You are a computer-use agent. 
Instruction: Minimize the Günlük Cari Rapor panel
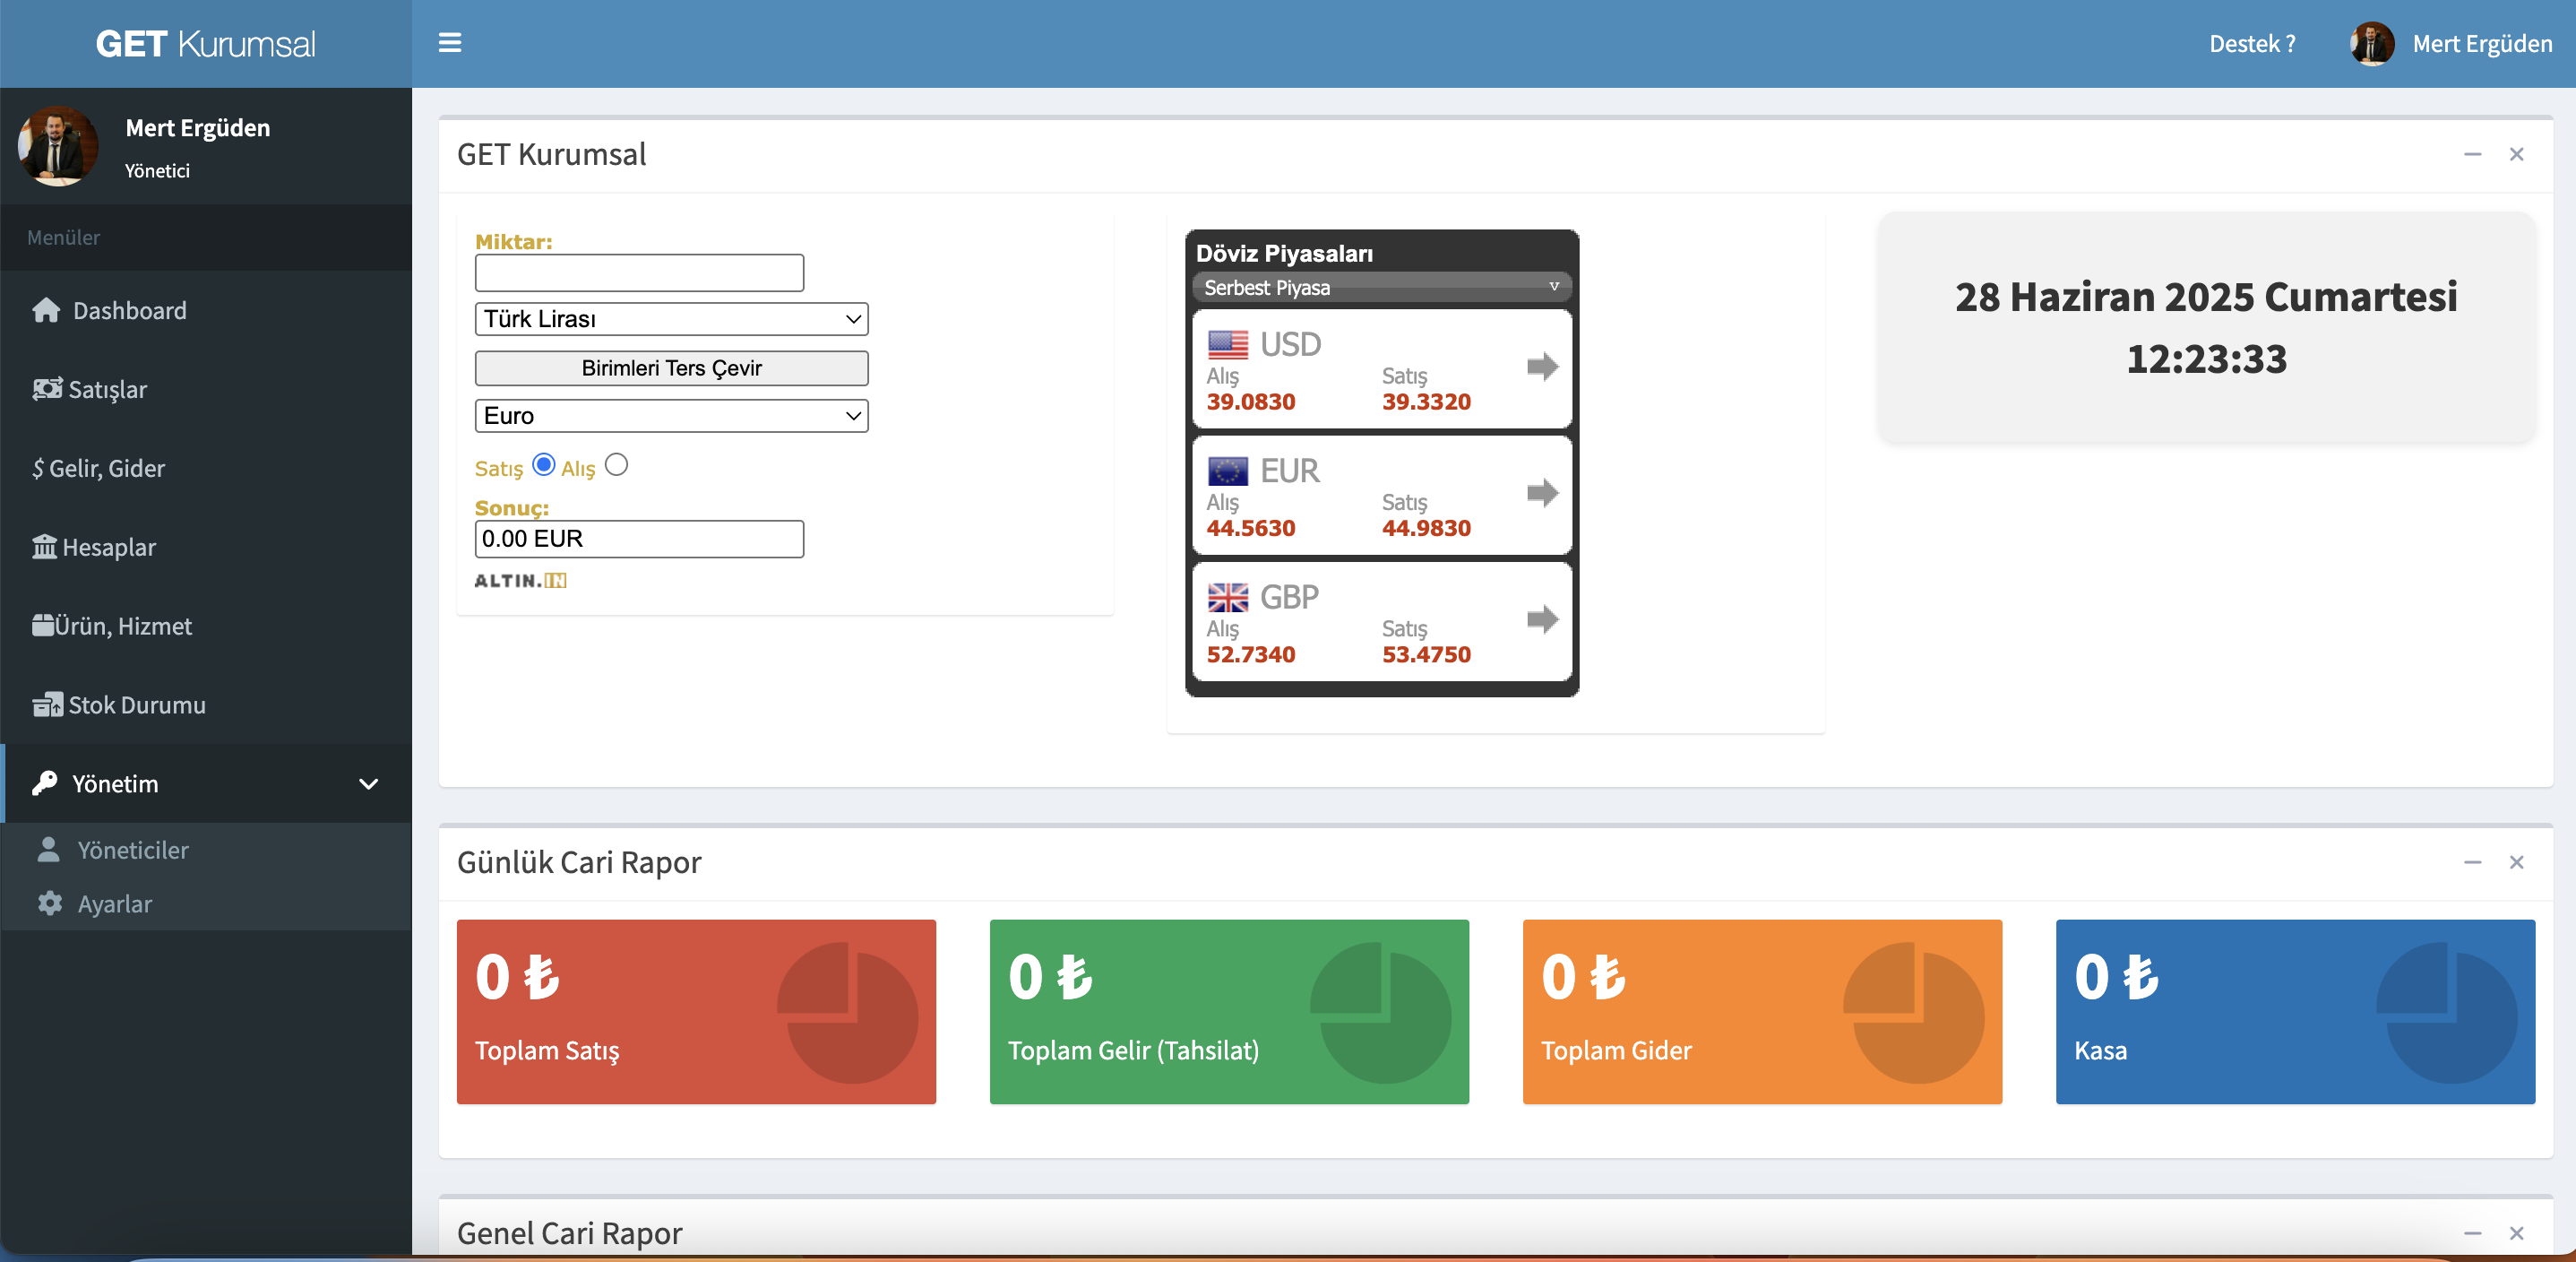[x=2473, y=862]
